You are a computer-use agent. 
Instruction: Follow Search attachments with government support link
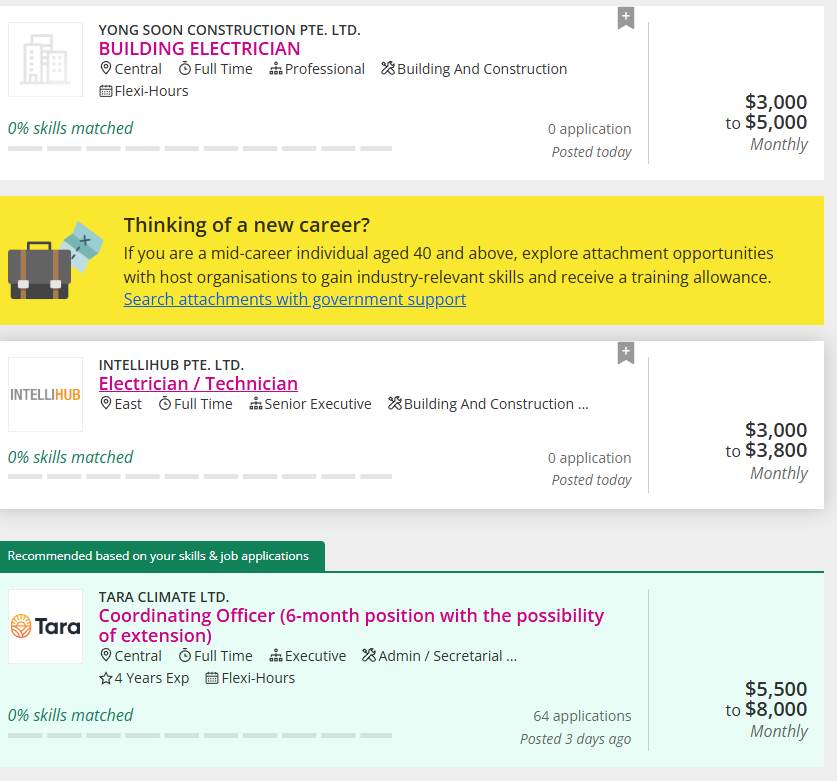[295, 299]
